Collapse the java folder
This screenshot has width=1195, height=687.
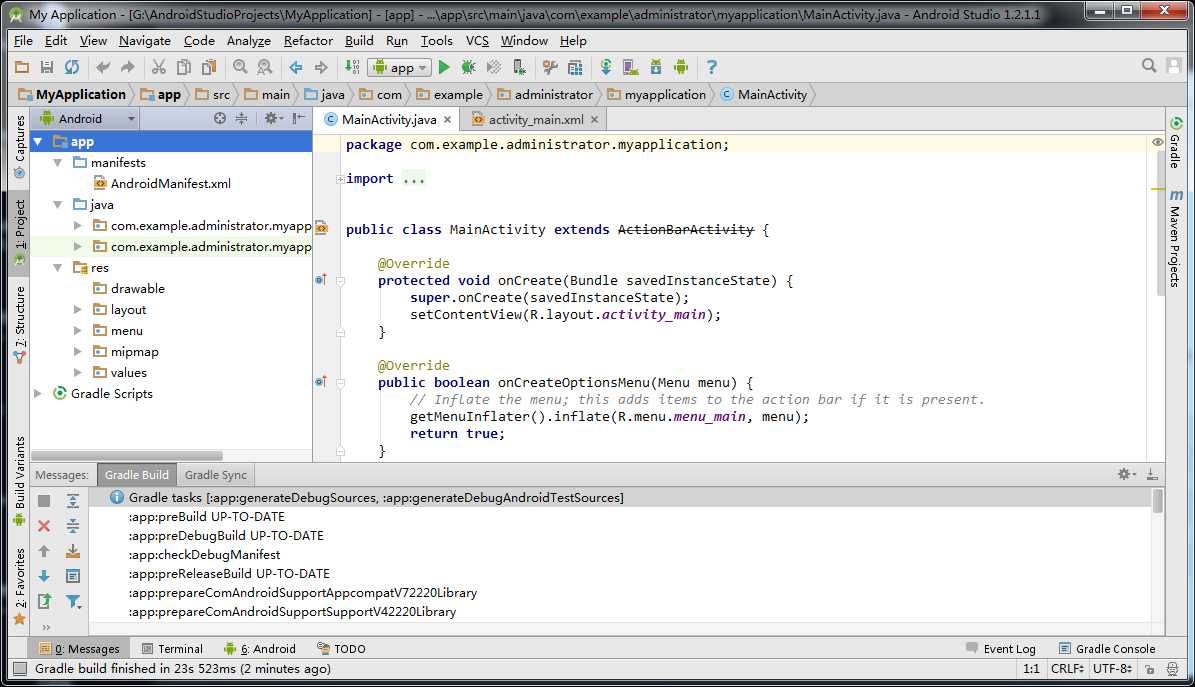(x=58, y=204)
